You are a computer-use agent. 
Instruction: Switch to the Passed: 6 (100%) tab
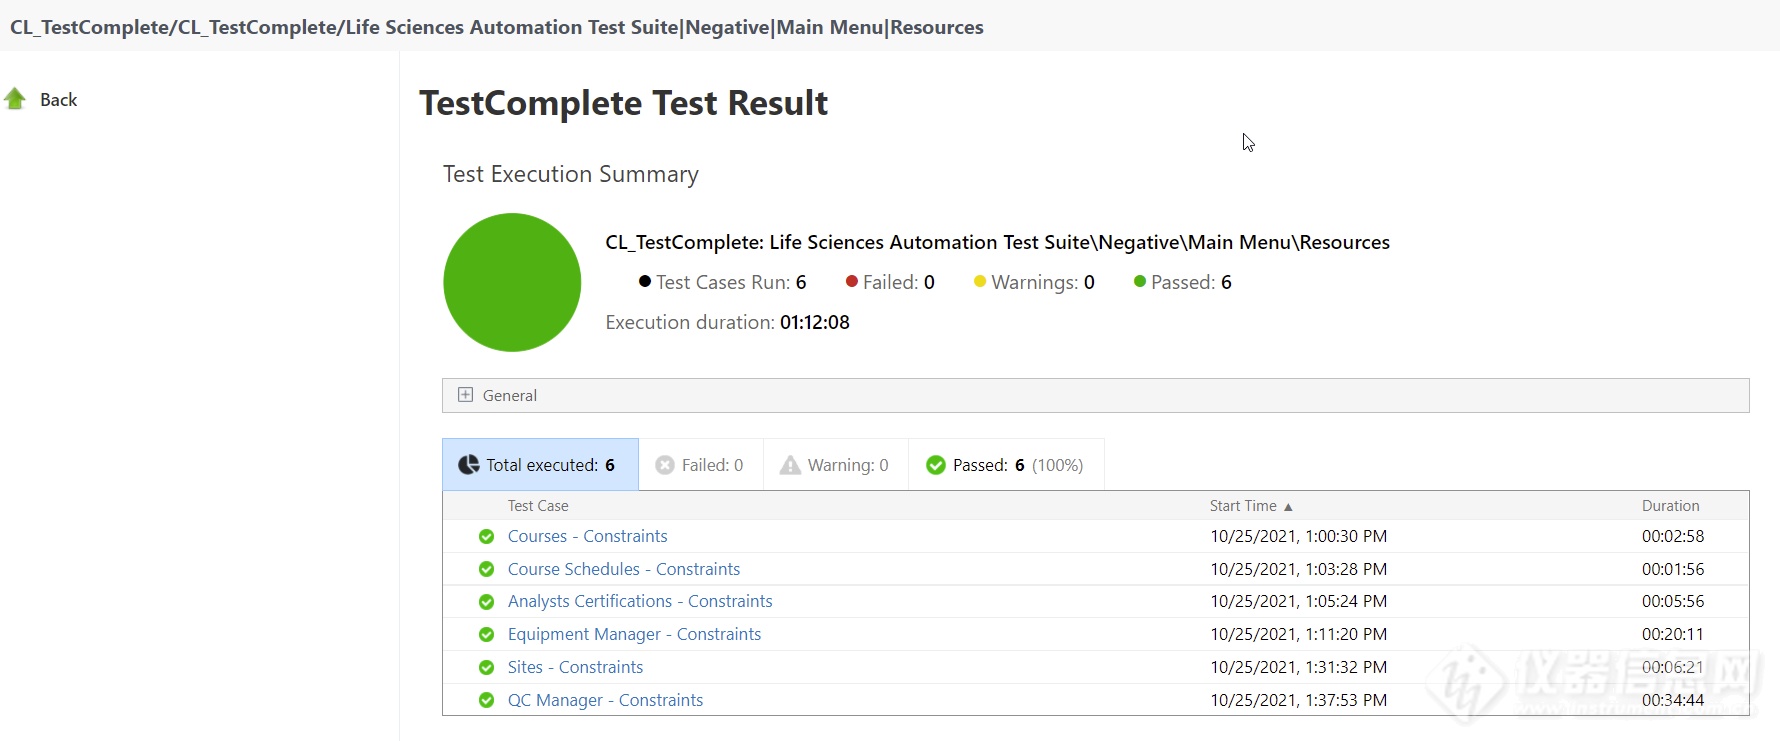pos(1006,465)
